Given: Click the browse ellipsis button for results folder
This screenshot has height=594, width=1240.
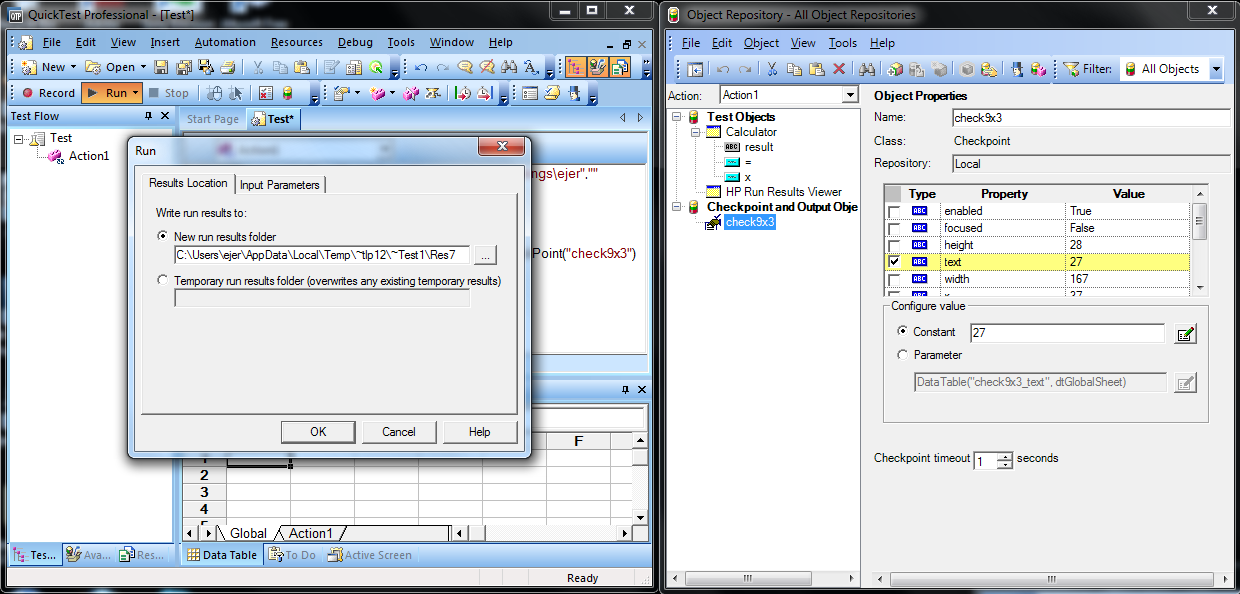Looking at the screenshot, I should (x=484, y=255).
